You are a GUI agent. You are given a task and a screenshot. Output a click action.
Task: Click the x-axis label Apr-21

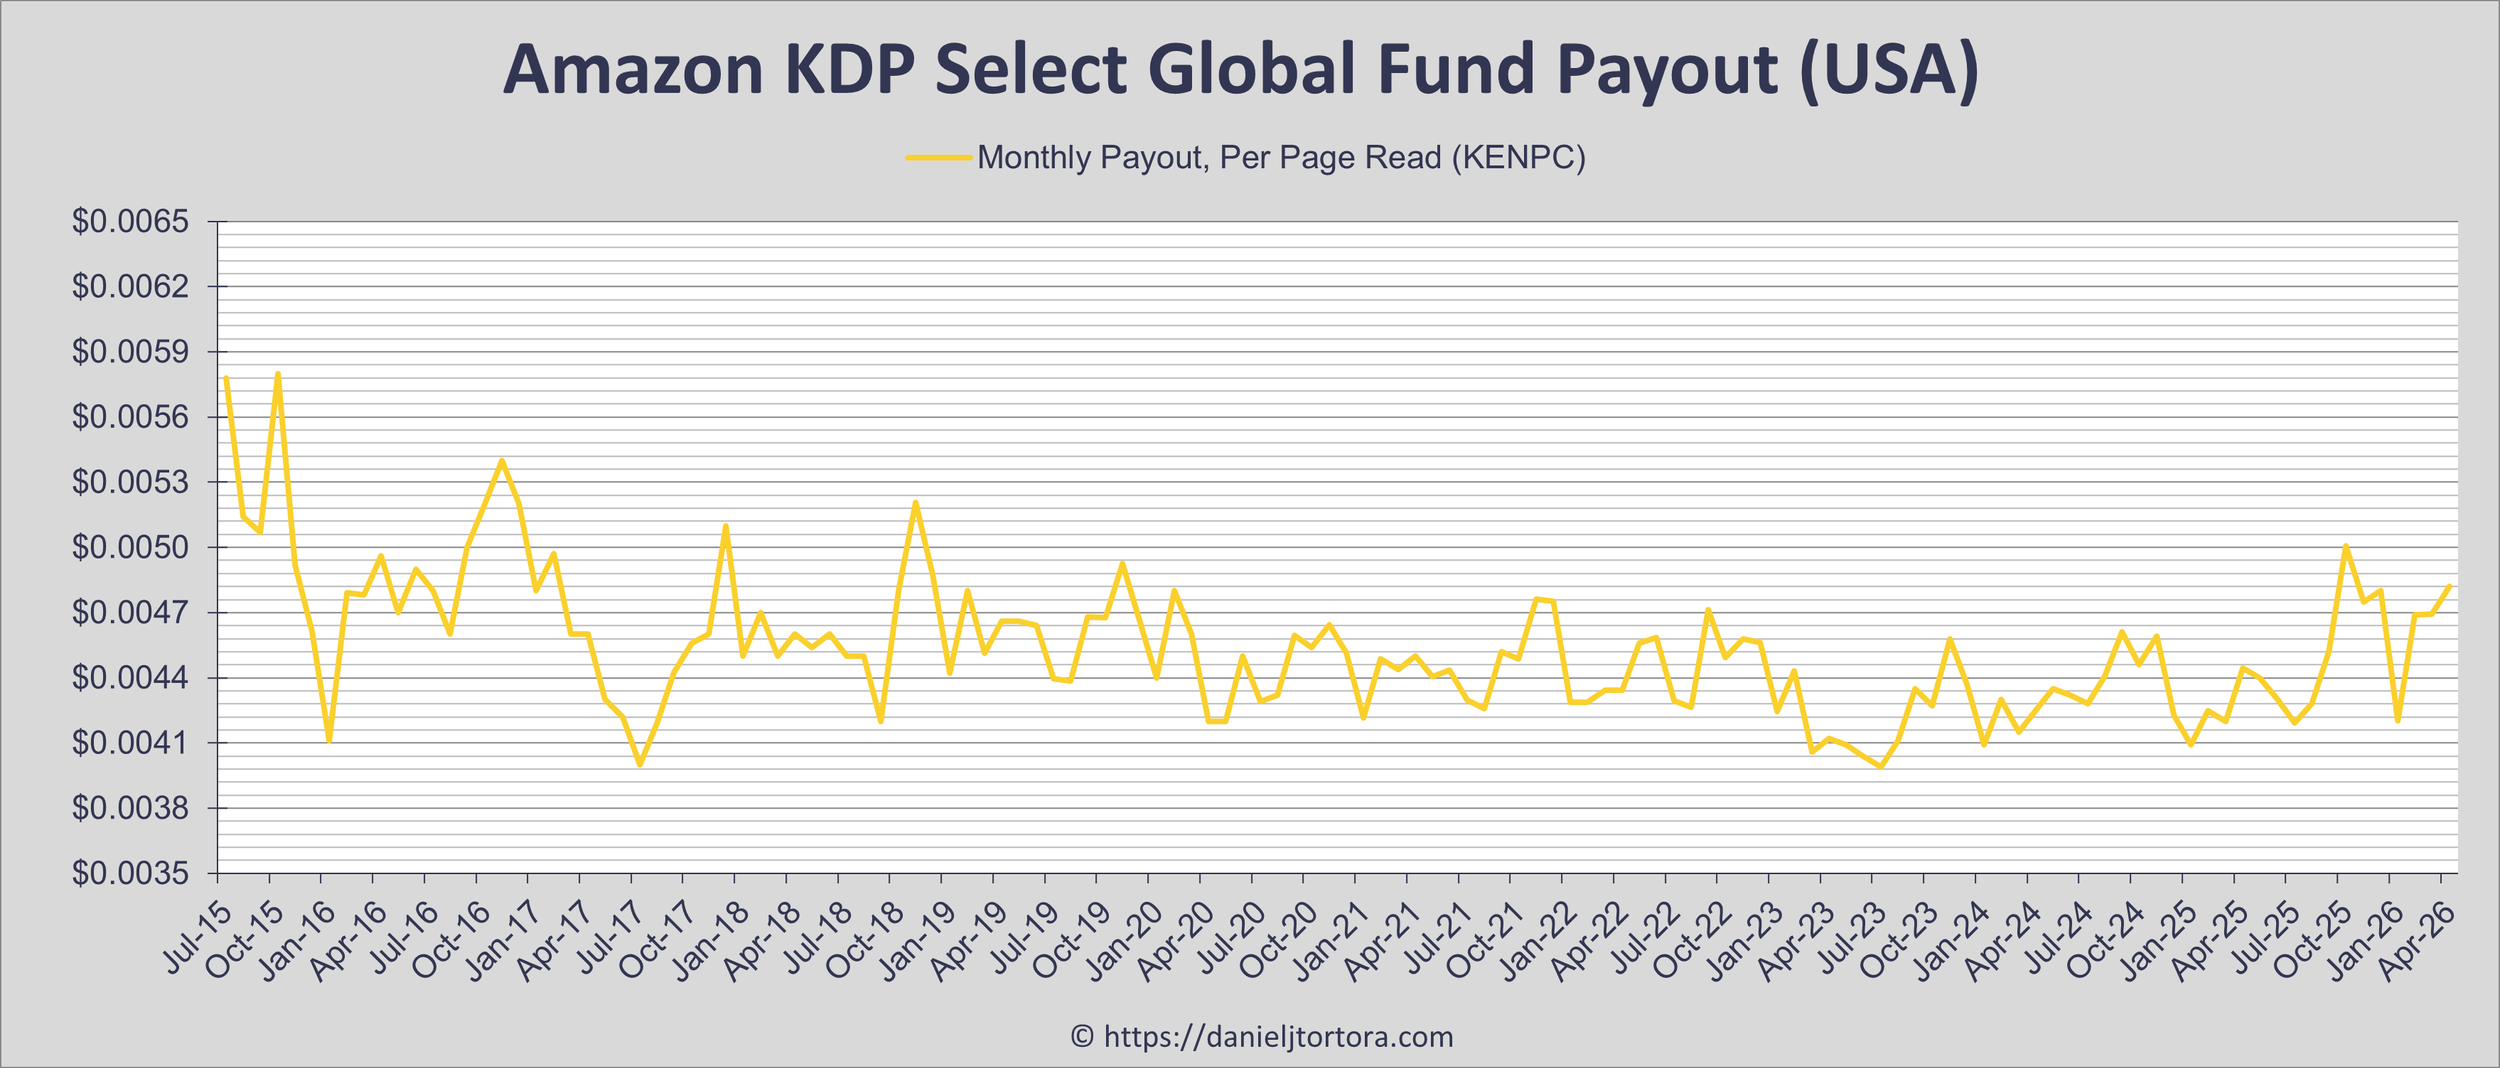click(x=1383, y=941)
